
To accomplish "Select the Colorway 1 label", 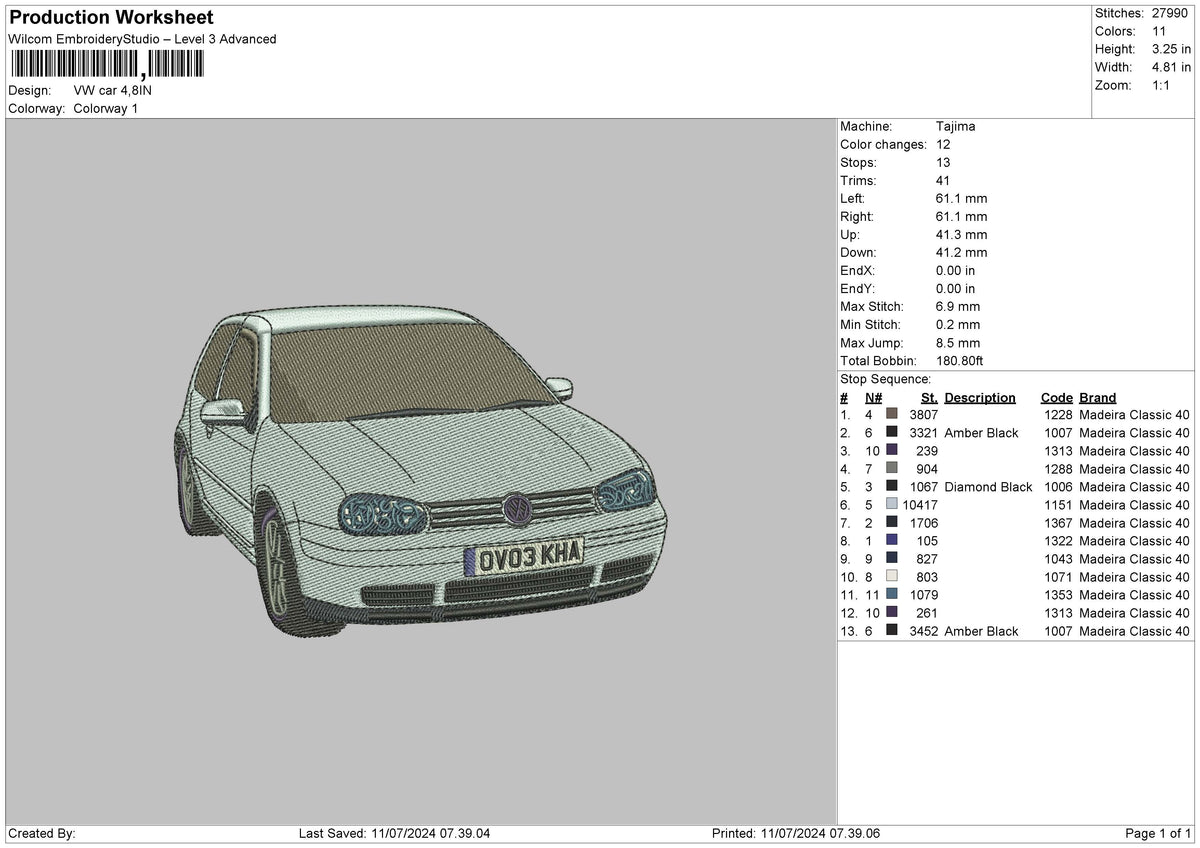I will [108, 108].
